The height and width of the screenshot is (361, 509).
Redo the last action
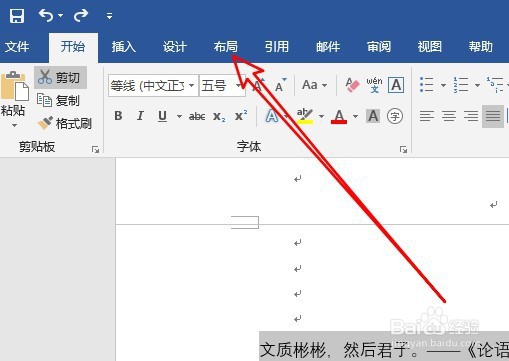(x=81, y=15)
